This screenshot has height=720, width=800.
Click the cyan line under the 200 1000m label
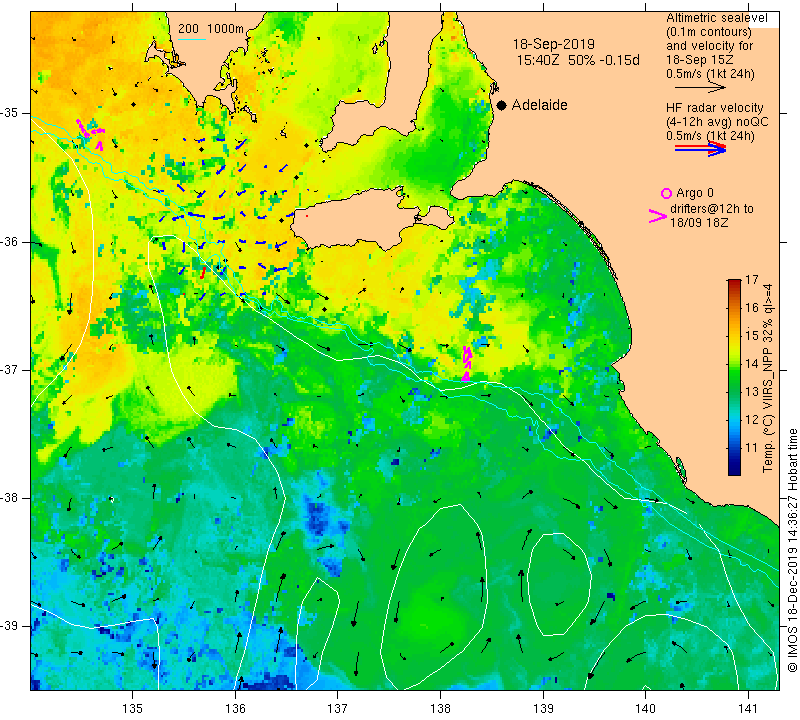(x=192, y=39)
